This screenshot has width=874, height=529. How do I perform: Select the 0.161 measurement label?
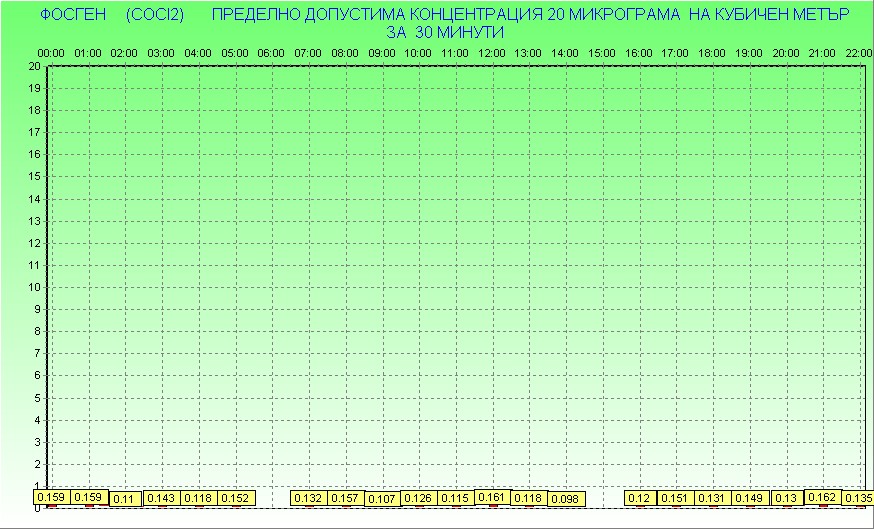point(492,497)
